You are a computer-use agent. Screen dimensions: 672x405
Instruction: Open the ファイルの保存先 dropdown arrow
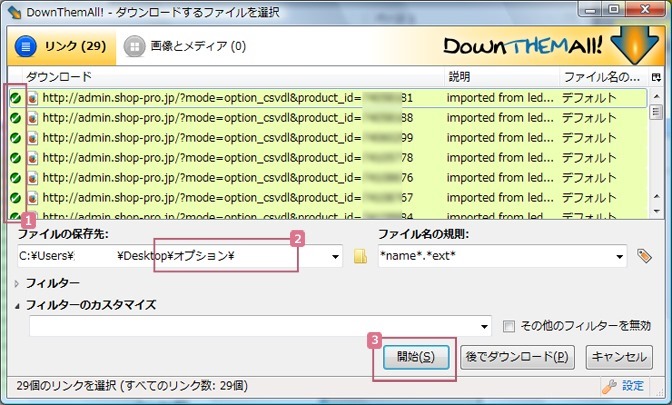pos(336,256)
